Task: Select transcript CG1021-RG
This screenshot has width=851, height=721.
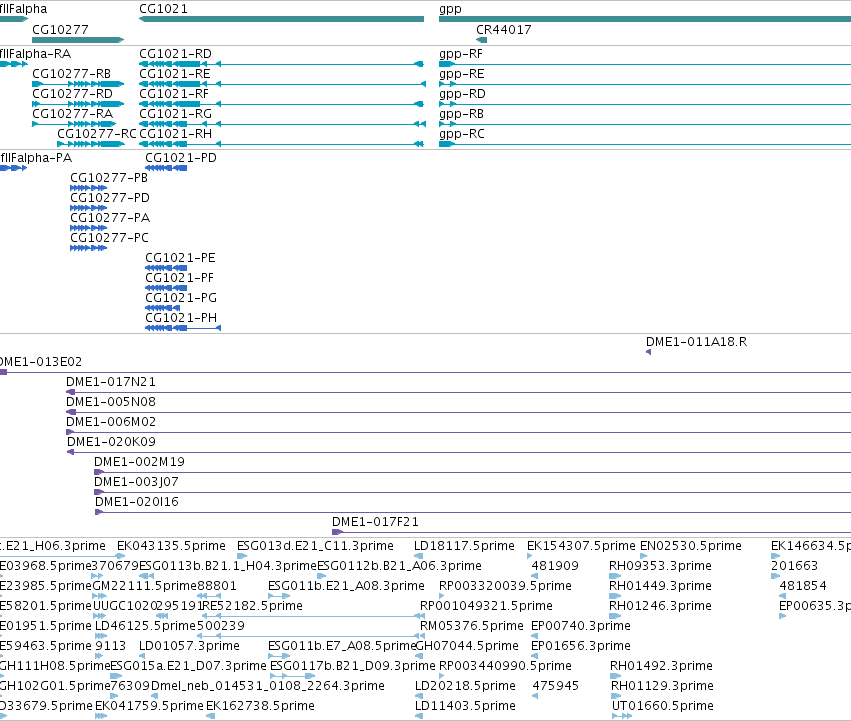Action: click(282, 124)
